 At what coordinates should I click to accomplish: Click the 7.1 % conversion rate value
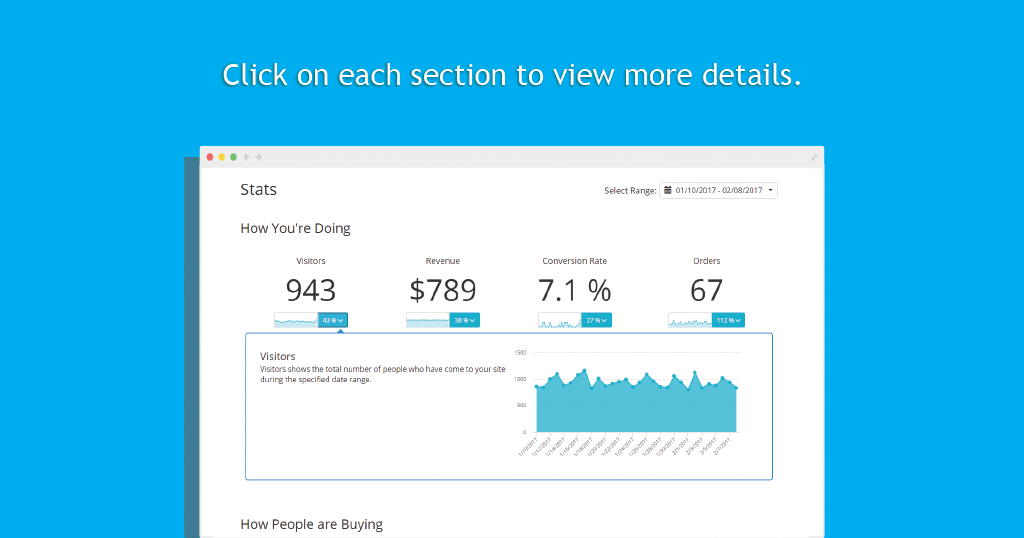point(575,291)
